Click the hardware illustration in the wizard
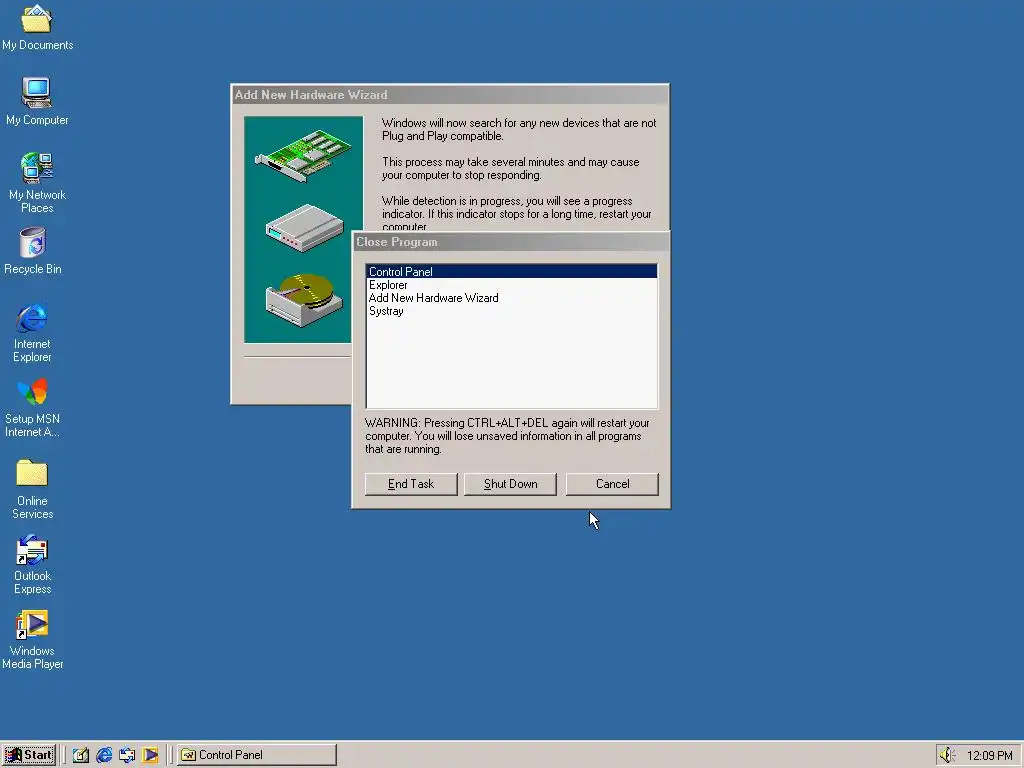 pos(303,229)
